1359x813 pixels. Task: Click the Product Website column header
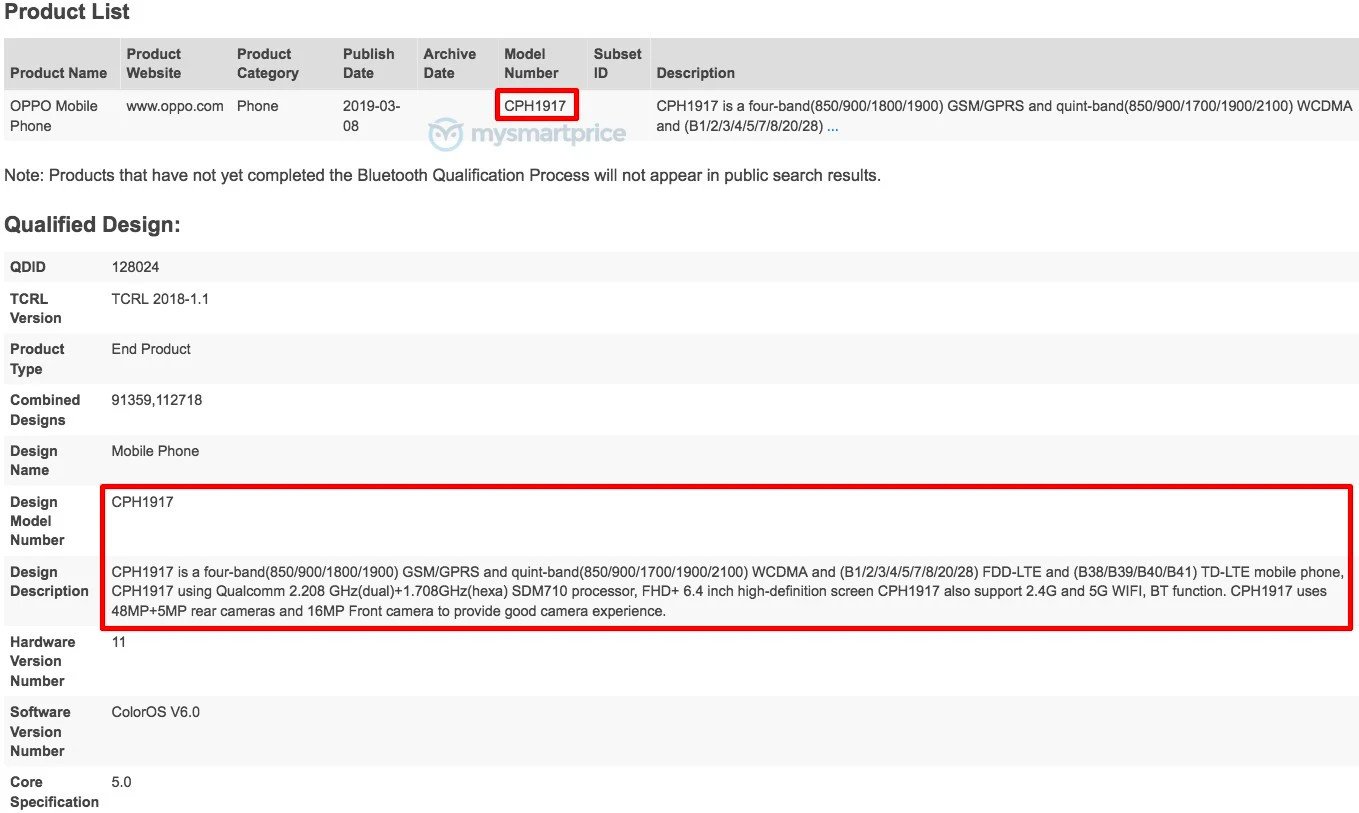click(x=154, y=63)
